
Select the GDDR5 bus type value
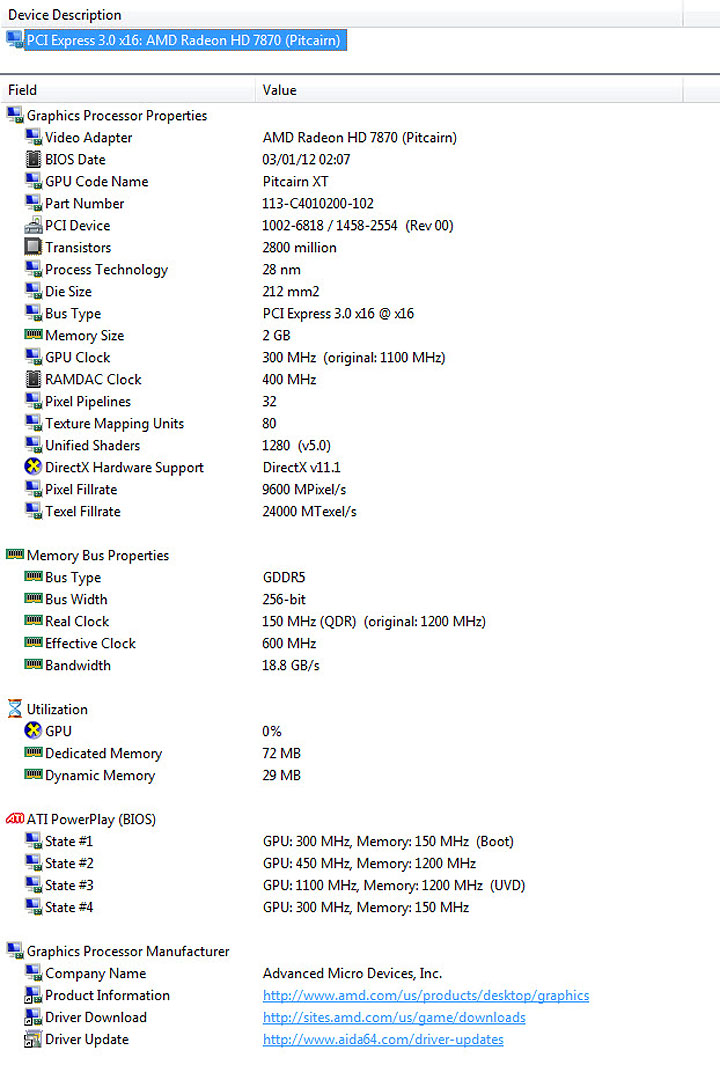[284, 577]
